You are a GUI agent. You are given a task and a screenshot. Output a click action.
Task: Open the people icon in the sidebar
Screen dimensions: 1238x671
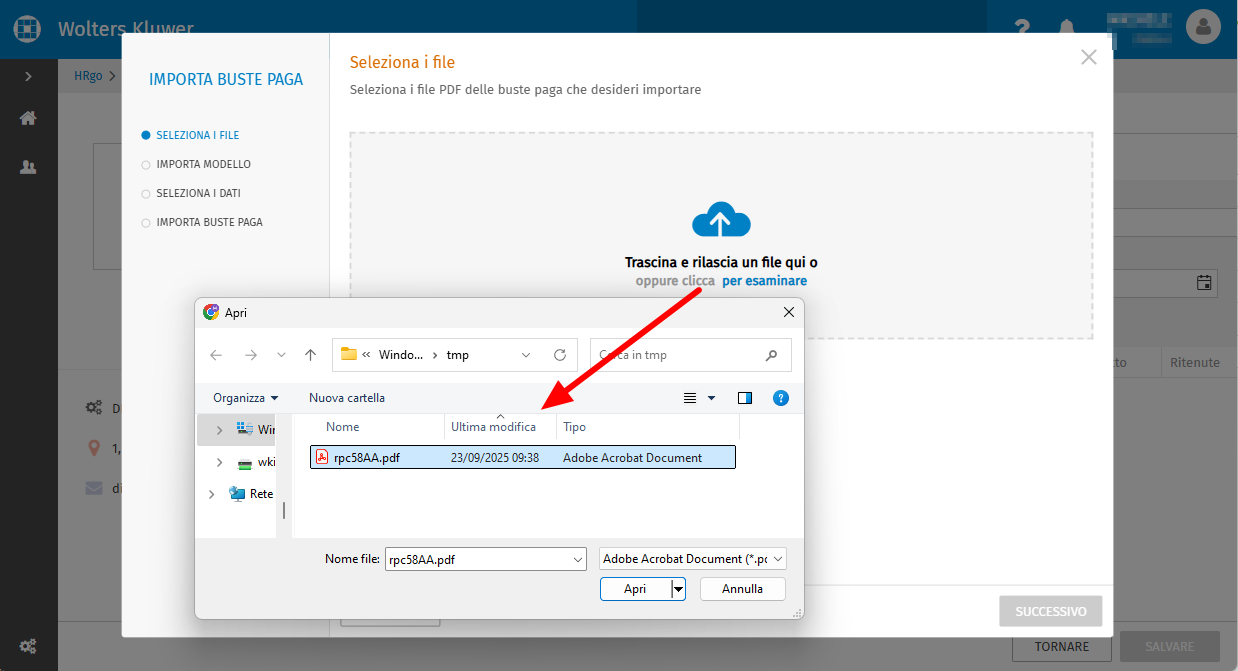(28, 167)
